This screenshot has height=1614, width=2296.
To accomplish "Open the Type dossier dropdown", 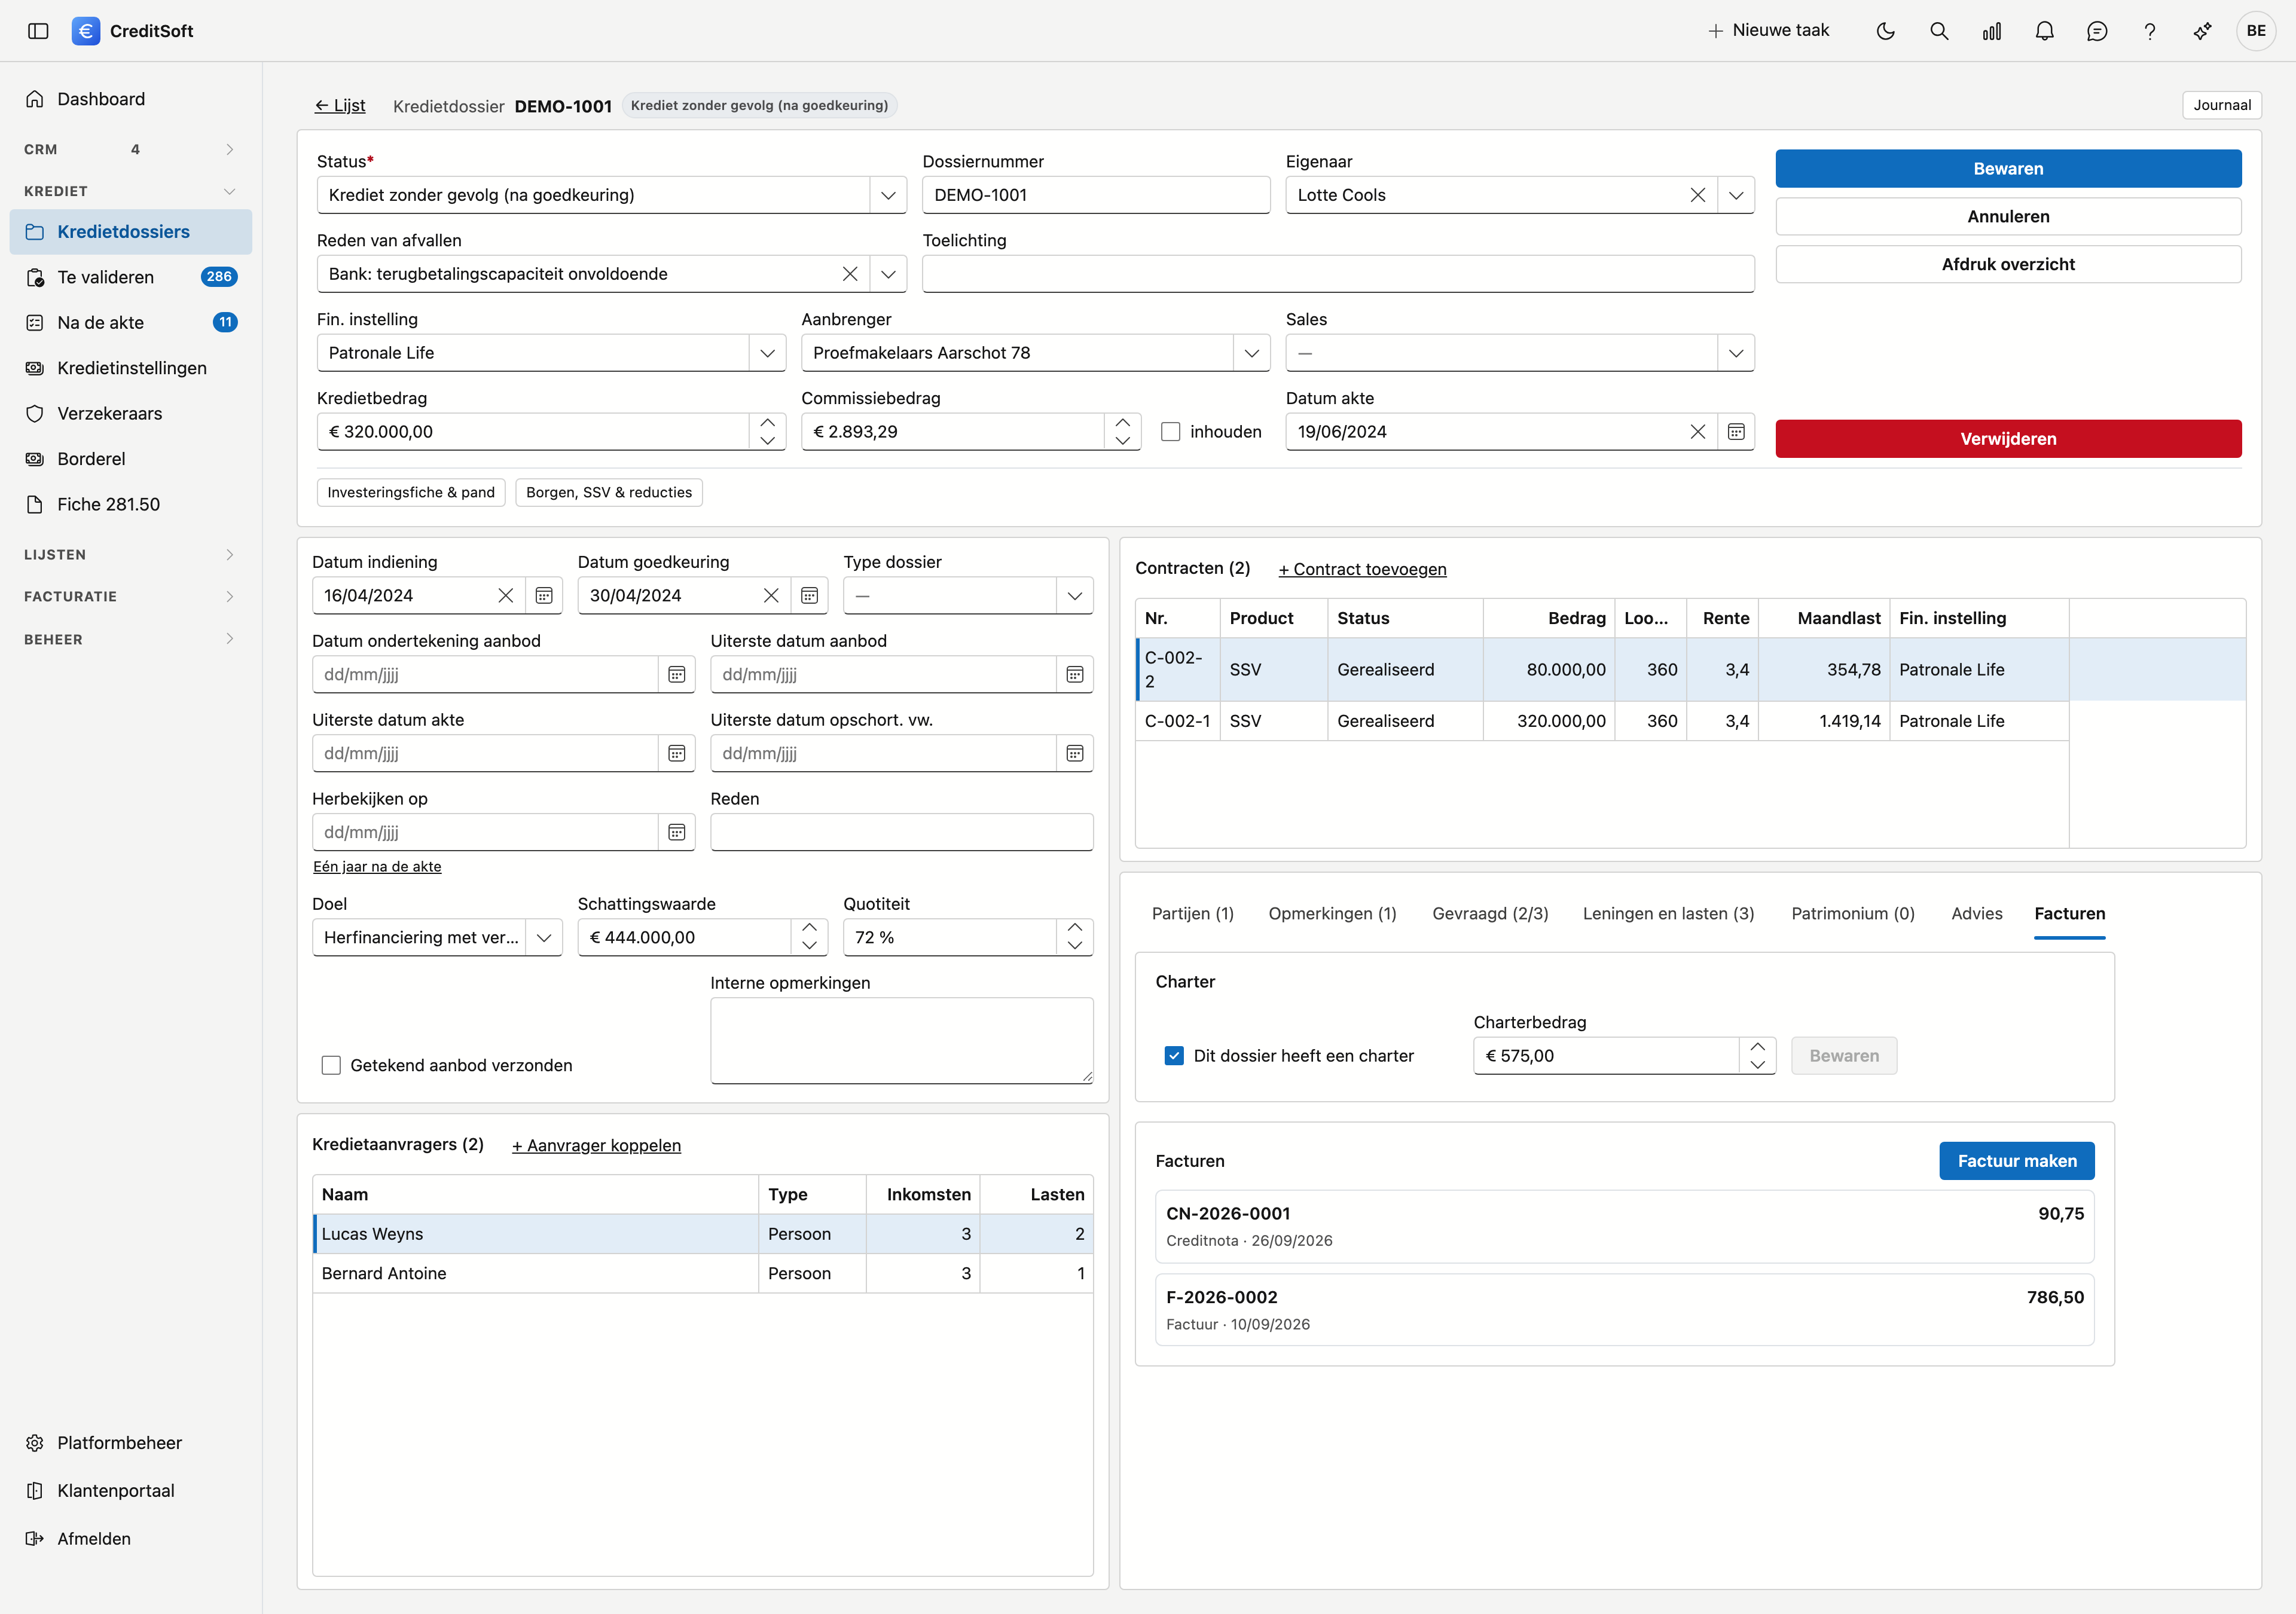I will 1075,596.
